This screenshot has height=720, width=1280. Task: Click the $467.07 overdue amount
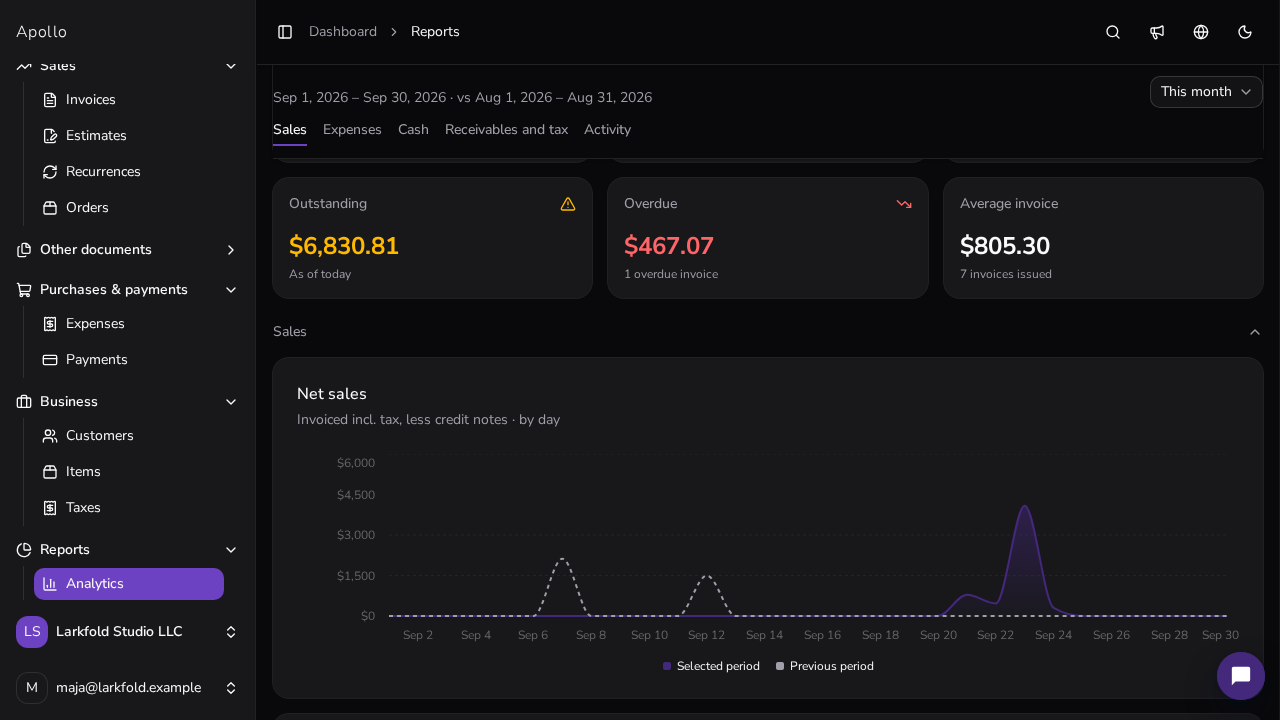669,246
